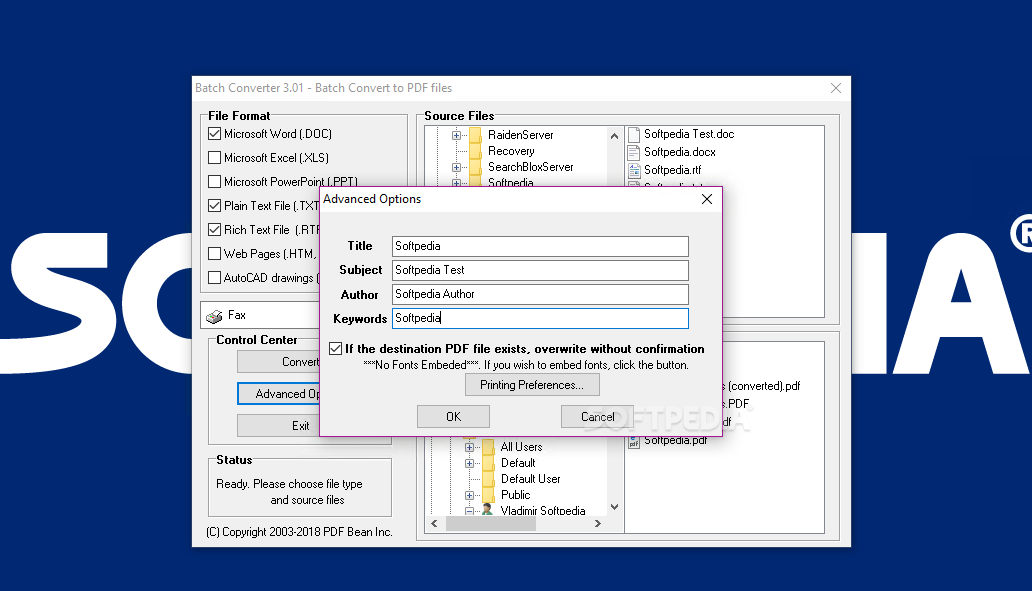This screenshot has height=591, width=1032.
Task: Click lower tree scroll down arrow
Action: click(614, 507)
